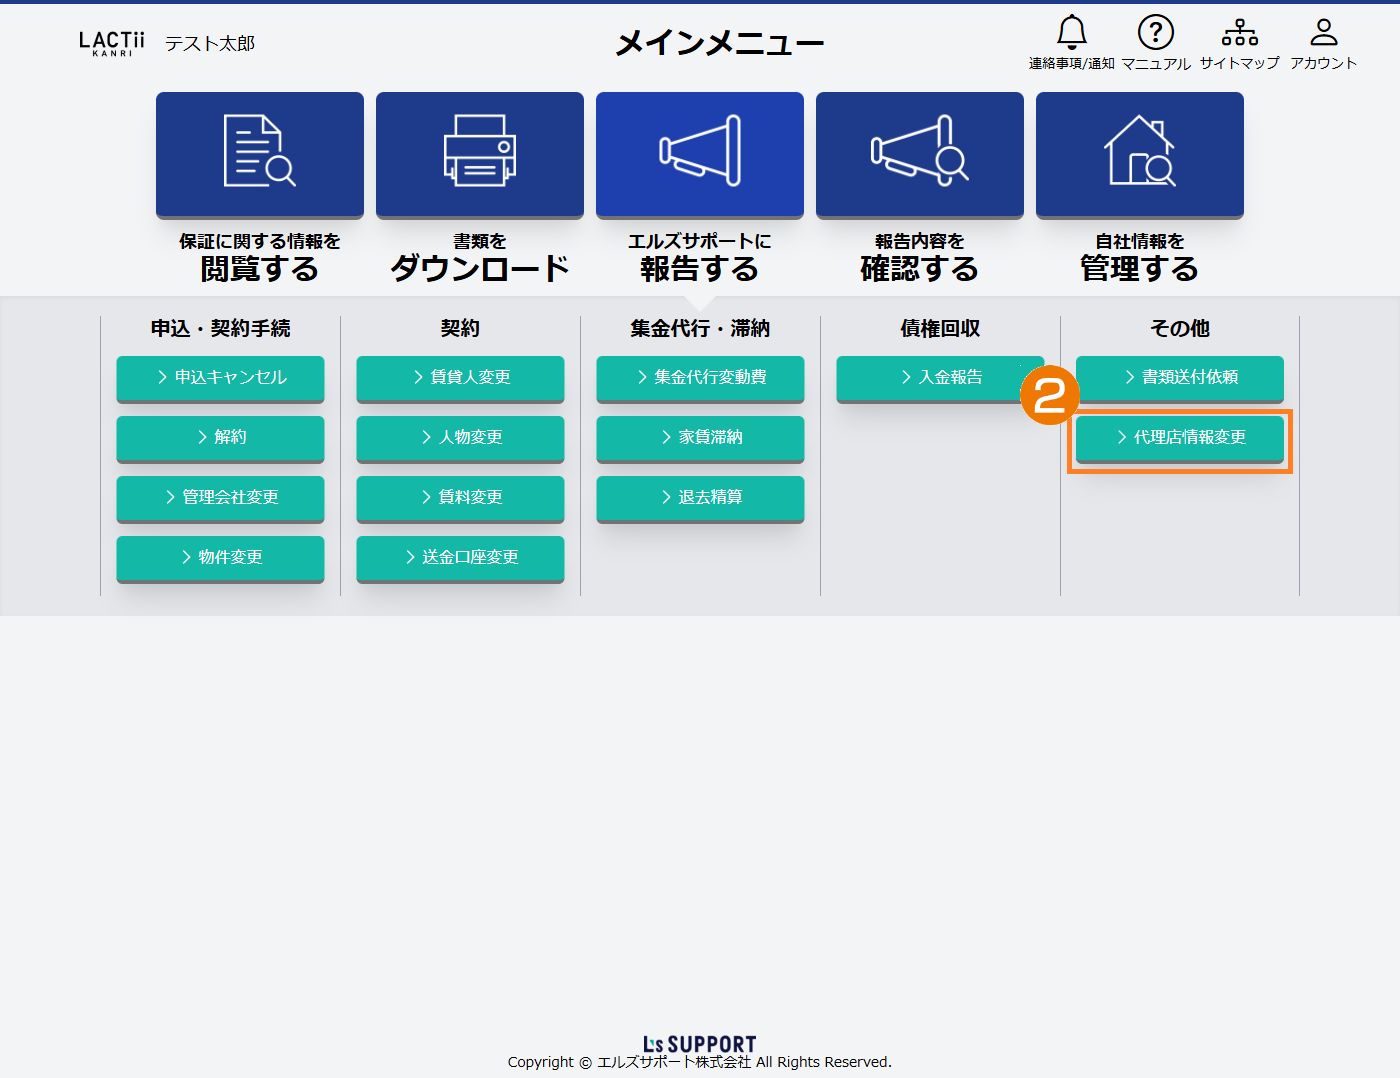Open the account person icon

(1323, 34)
